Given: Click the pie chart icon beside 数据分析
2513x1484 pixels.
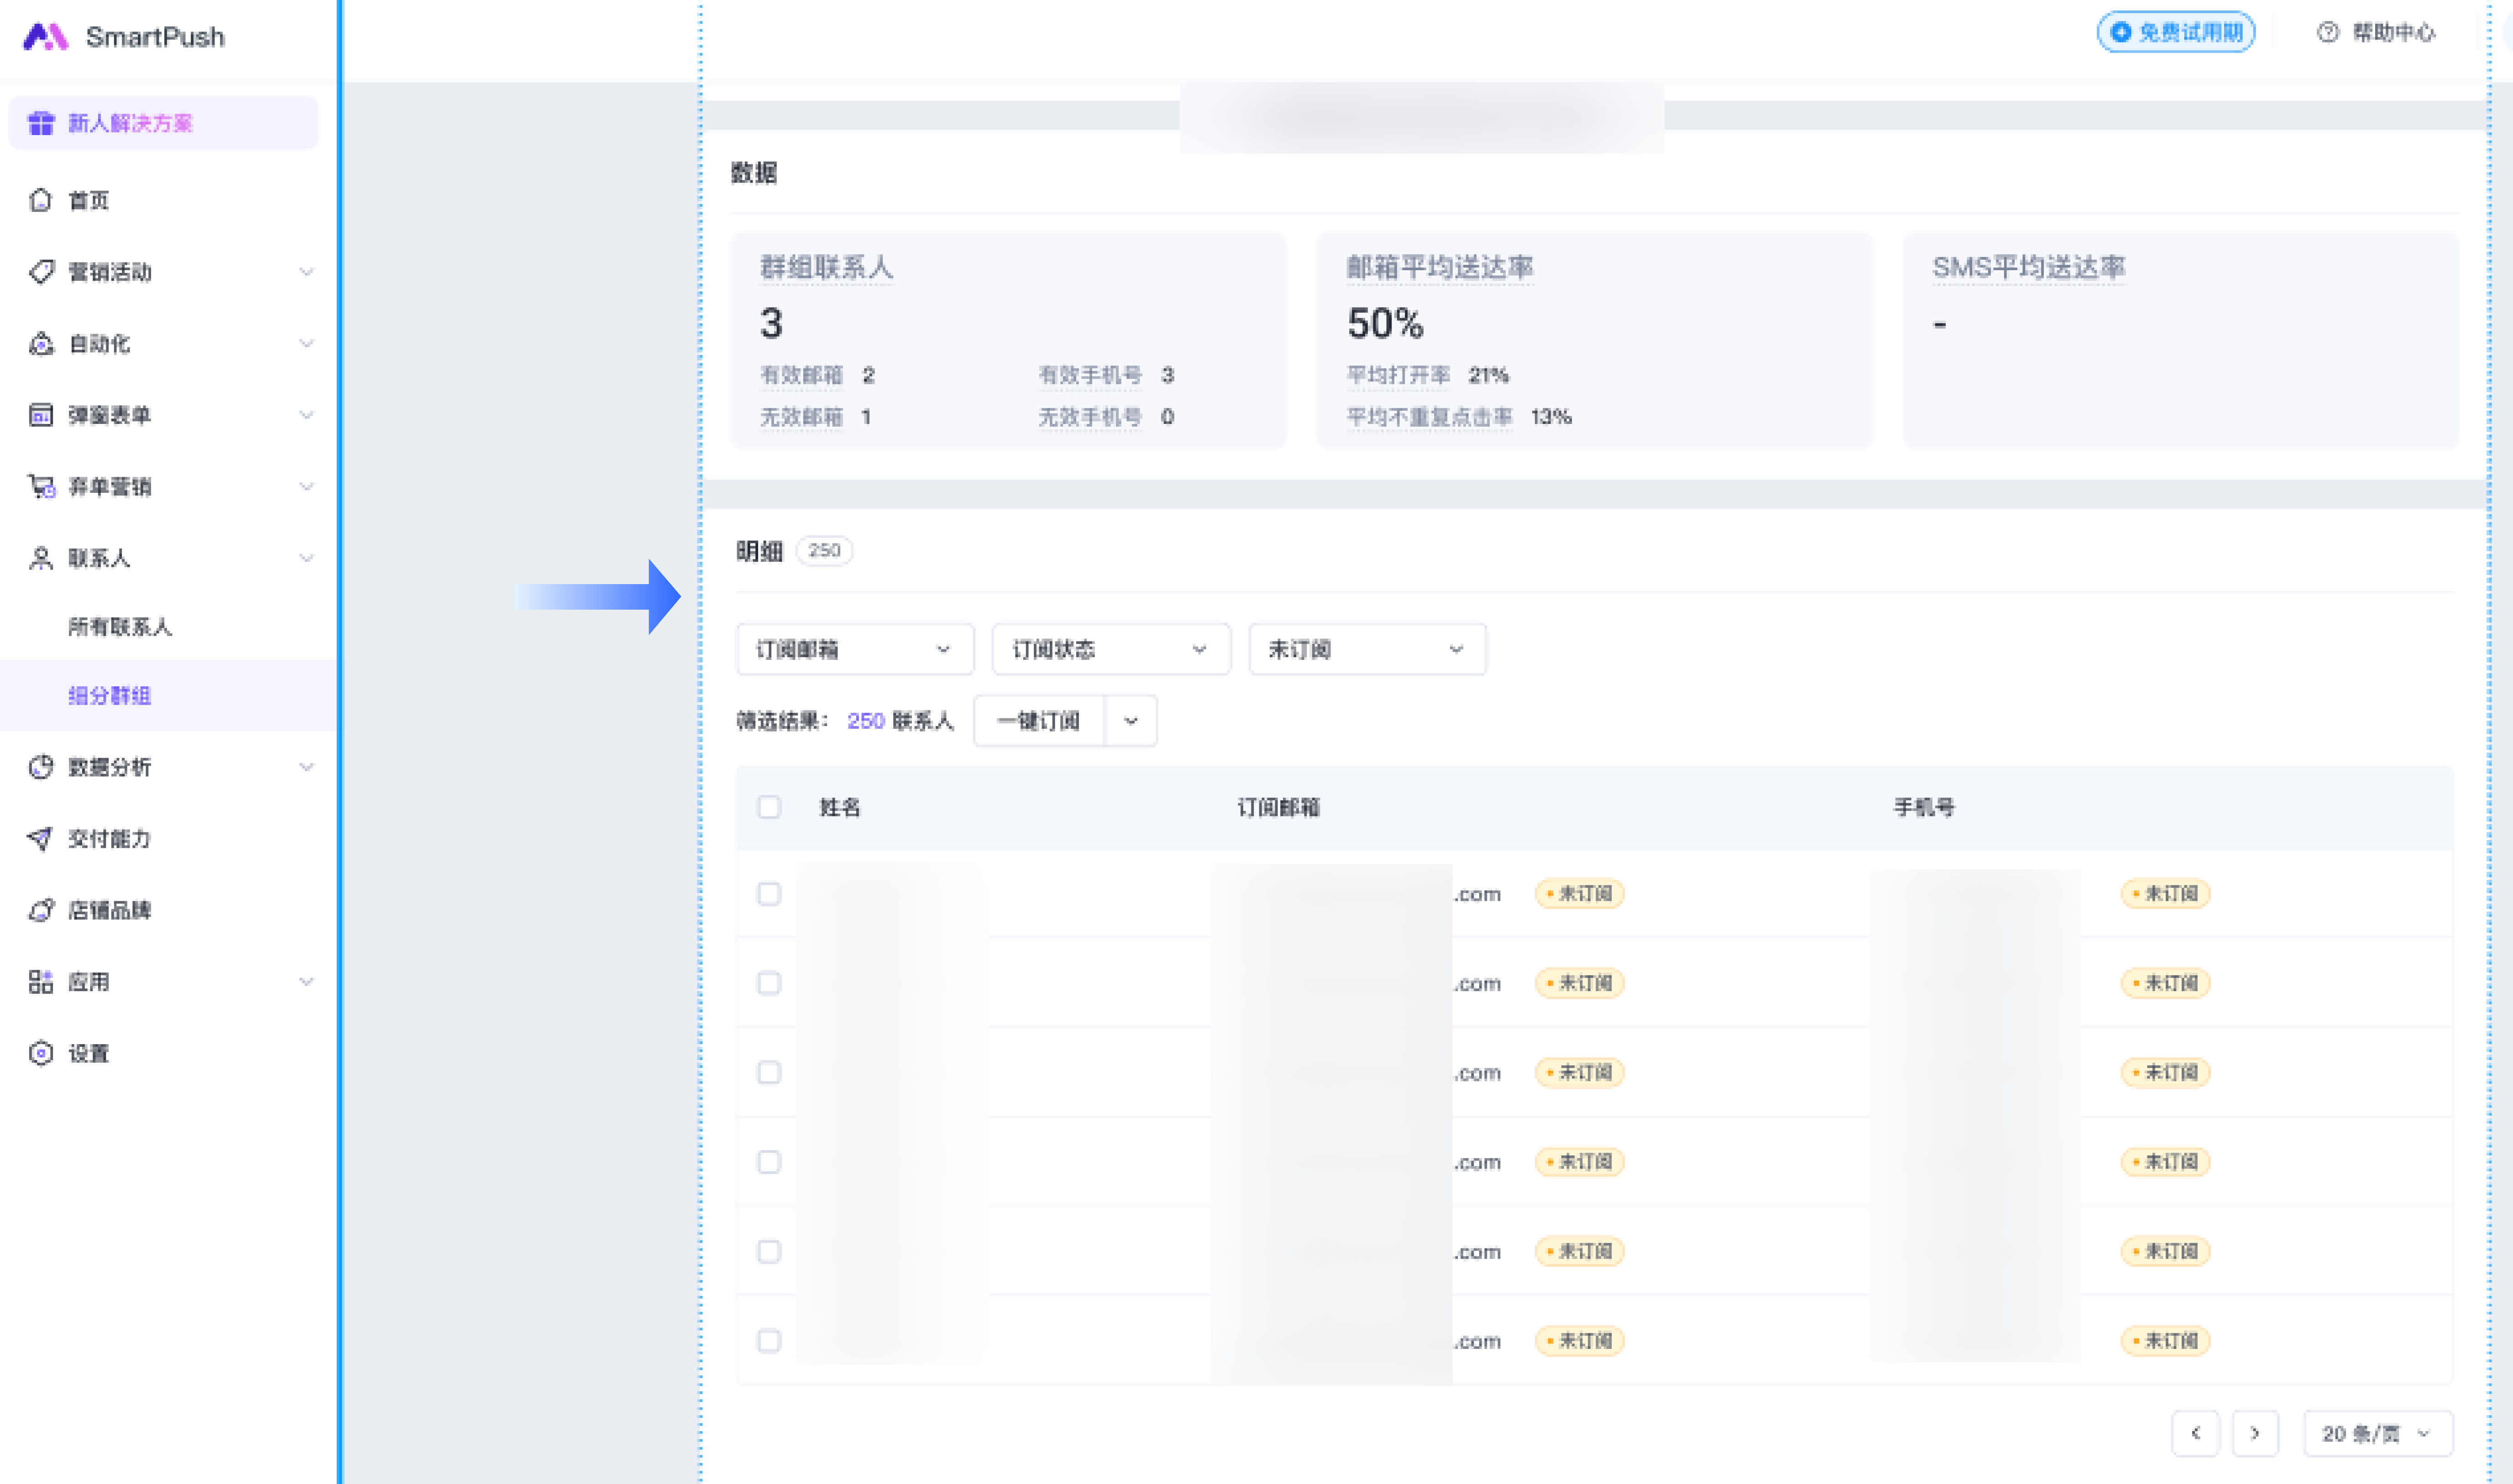Looking at the screenshot, I should [40, 767].
